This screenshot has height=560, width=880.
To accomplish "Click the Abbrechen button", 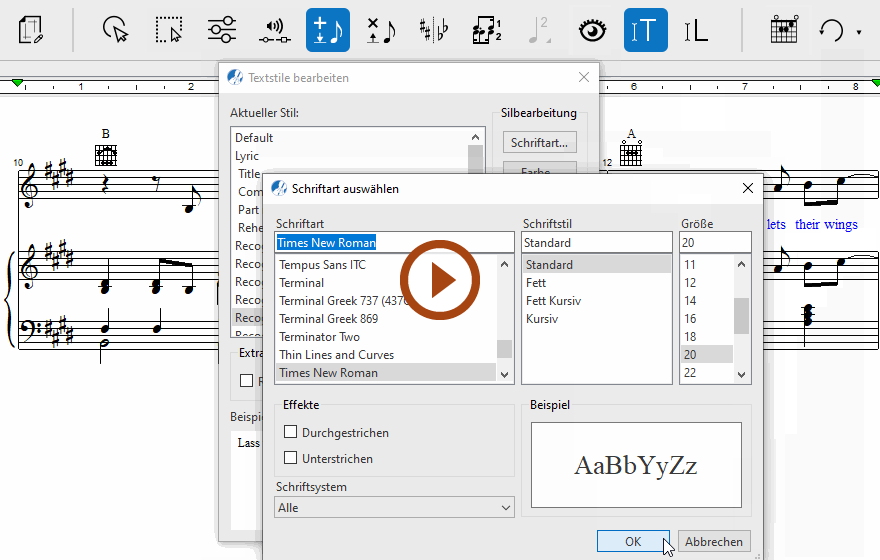I will click(714, 541).
